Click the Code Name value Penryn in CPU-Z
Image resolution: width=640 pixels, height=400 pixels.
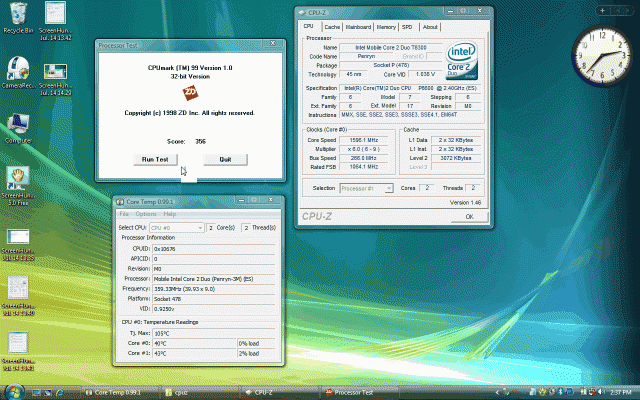point(366,56)
